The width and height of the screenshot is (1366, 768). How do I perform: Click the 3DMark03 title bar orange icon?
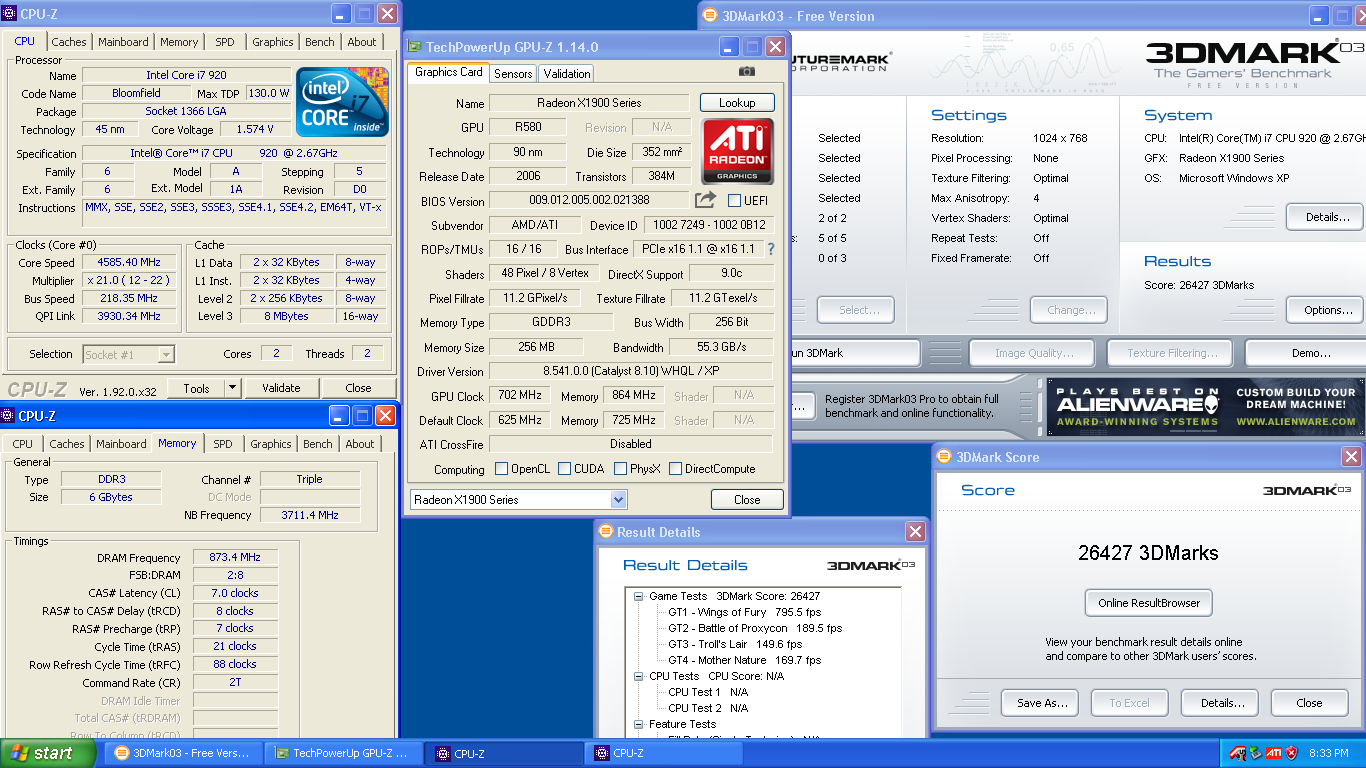[x=709, y=15]
